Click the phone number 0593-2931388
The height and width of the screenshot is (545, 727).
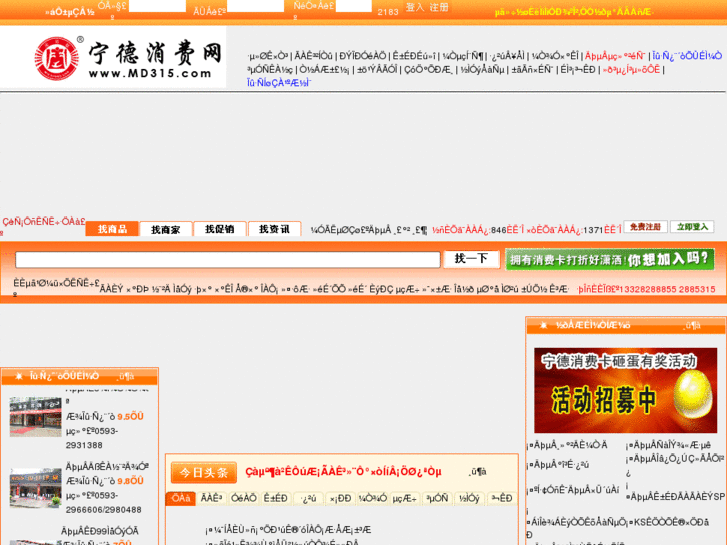[x=92, y=438]
